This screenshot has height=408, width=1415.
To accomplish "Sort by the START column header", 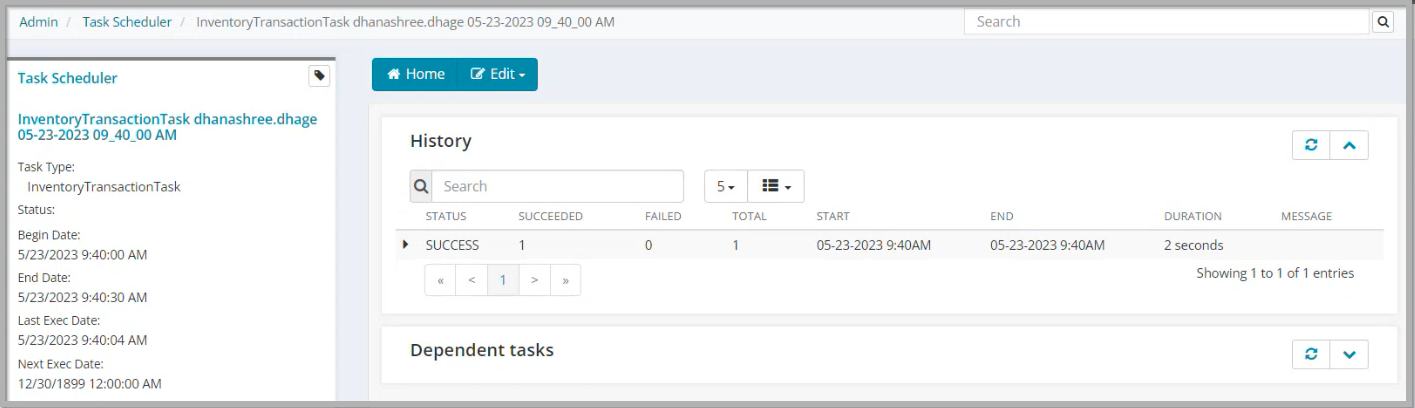I will click(x=832, y=216).
